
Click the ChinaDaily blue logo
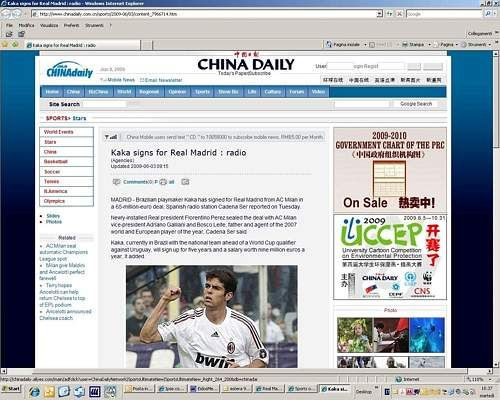pos(70,70)
